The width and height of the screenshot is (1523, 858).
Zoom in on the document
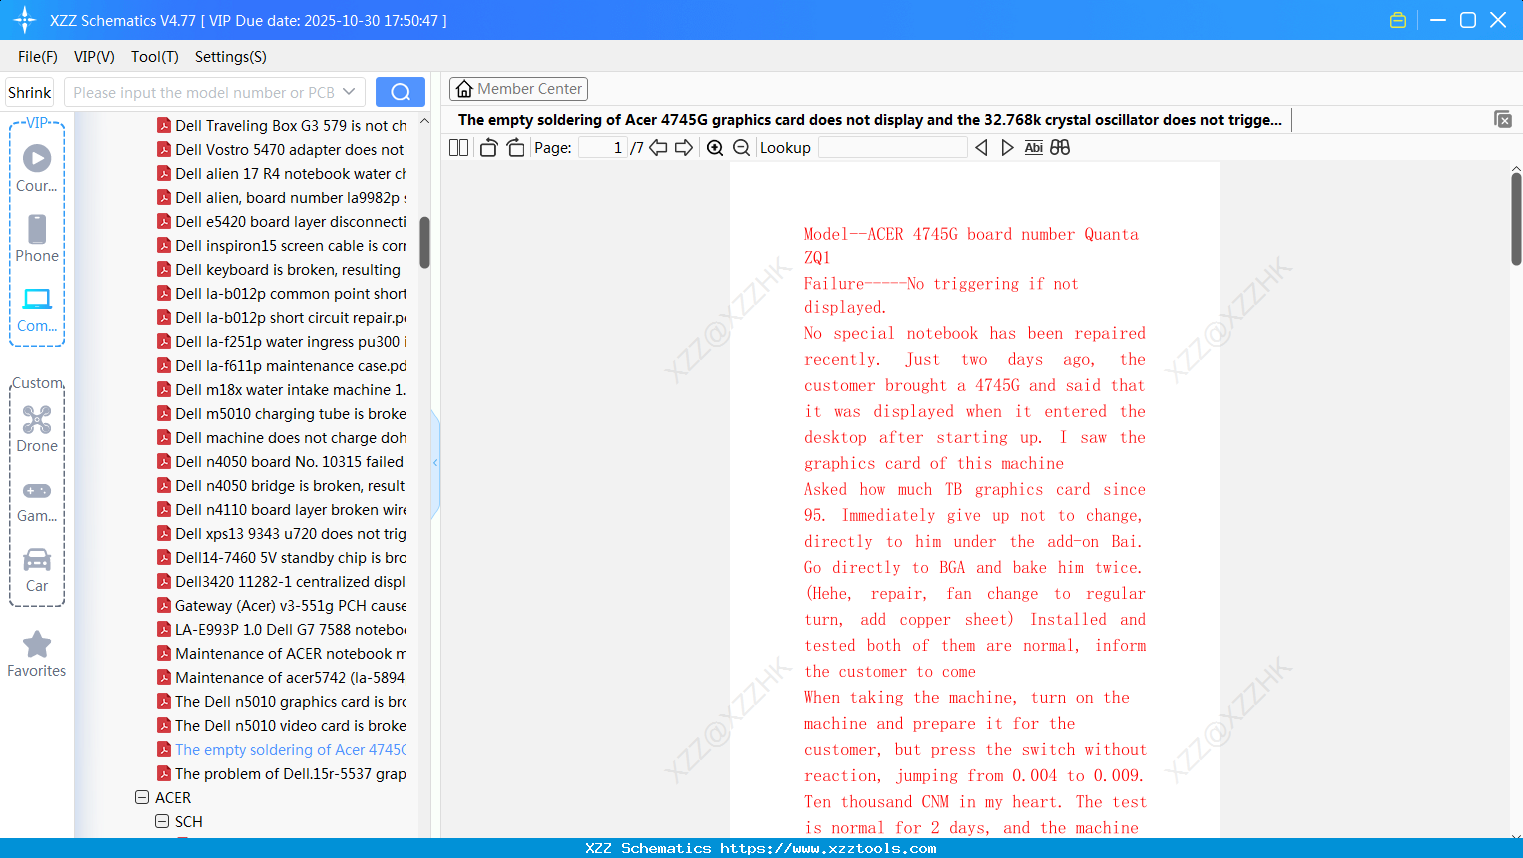click(x=715, y=147)
